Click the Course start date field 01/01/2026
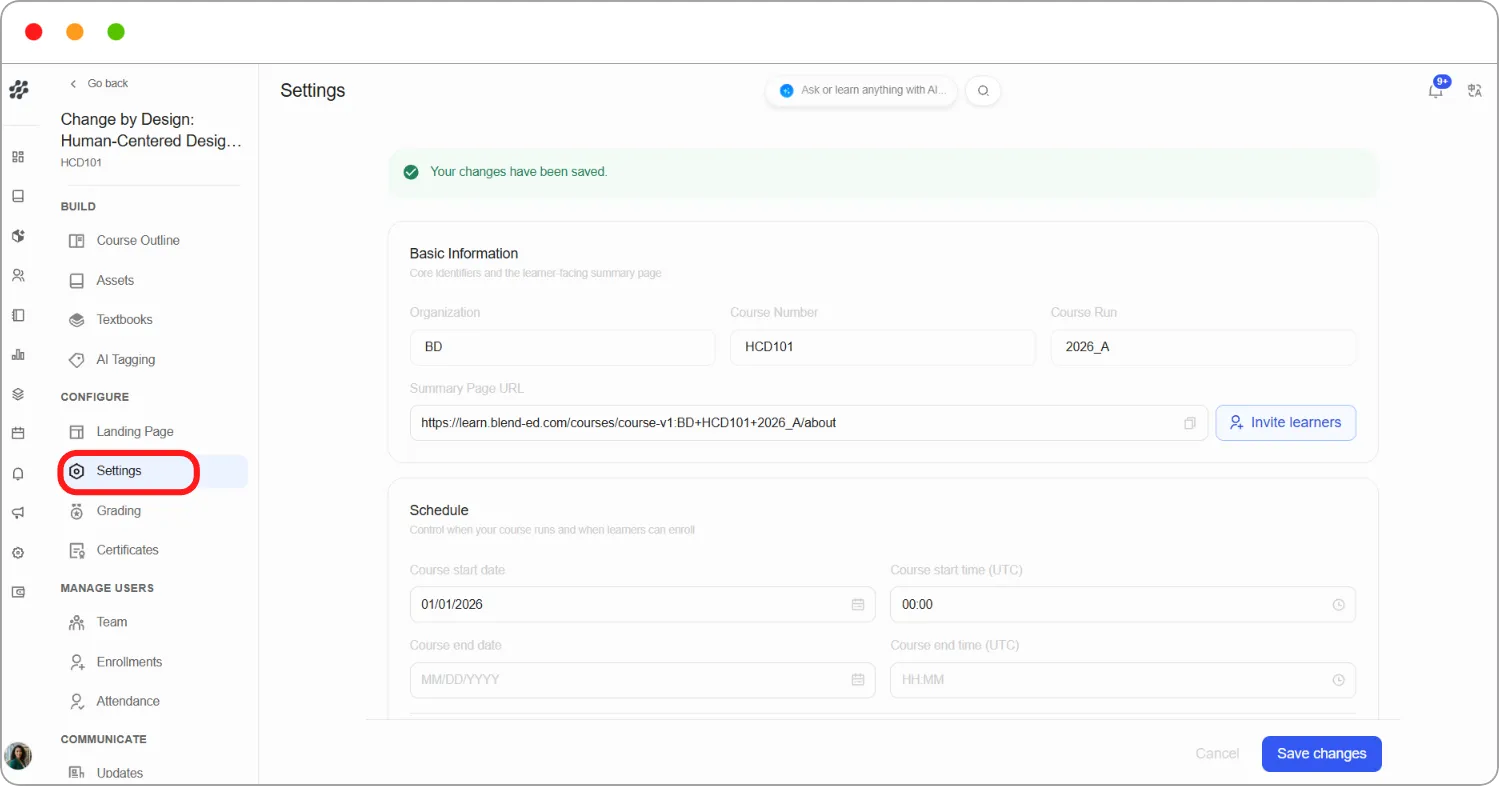 click(x=642, y=604)
